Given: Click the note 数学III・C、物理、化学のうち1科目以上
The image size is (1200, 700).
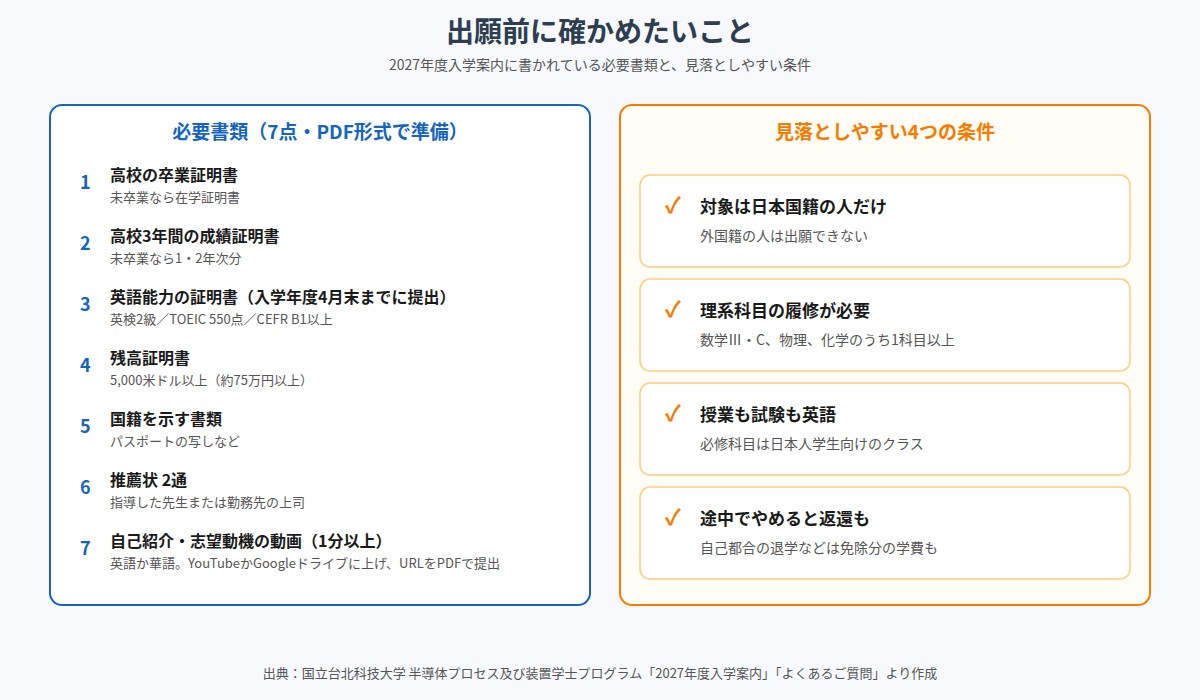Looking at the screenshot, I should click(827, 340).
